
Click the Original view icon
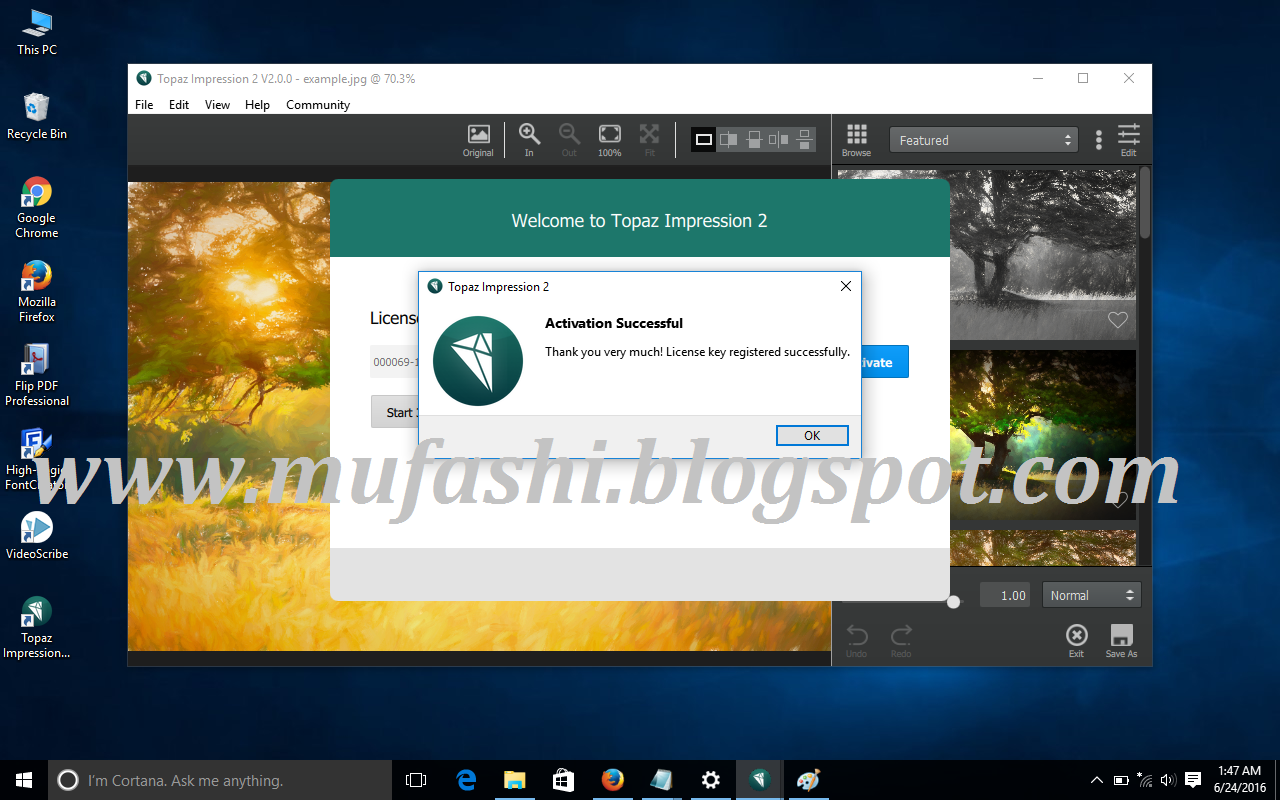coord(478,140)
